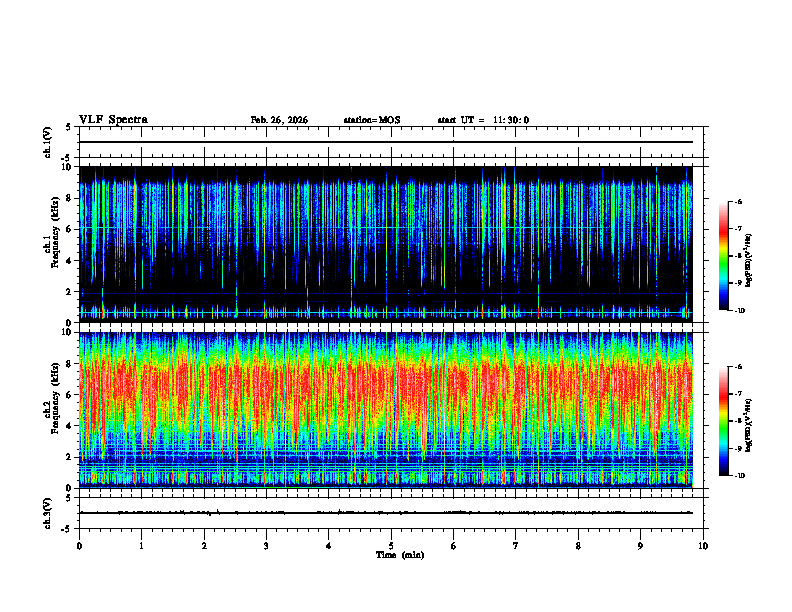This screenshot has height=612, width=792.
Task: Click inside the ch.2 spectrogram plot
Action: tap(385, 410)
